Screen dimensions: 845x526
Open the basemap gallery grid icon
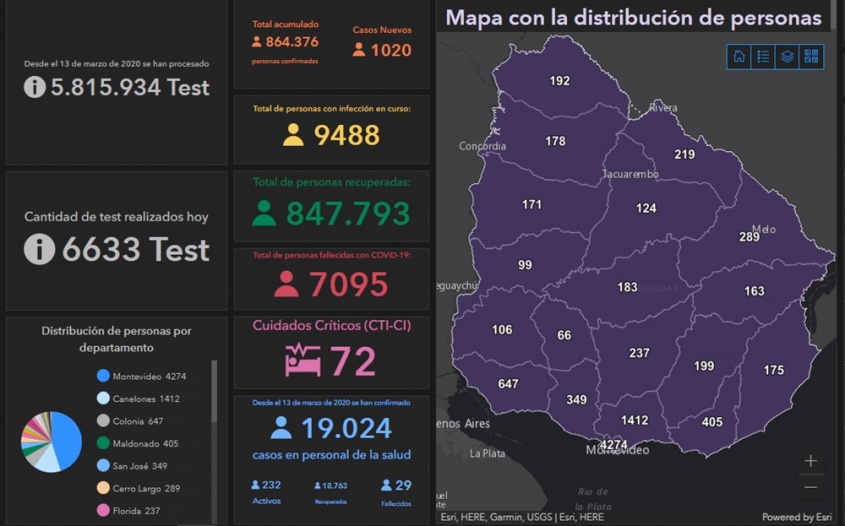[x=812, y=56]
